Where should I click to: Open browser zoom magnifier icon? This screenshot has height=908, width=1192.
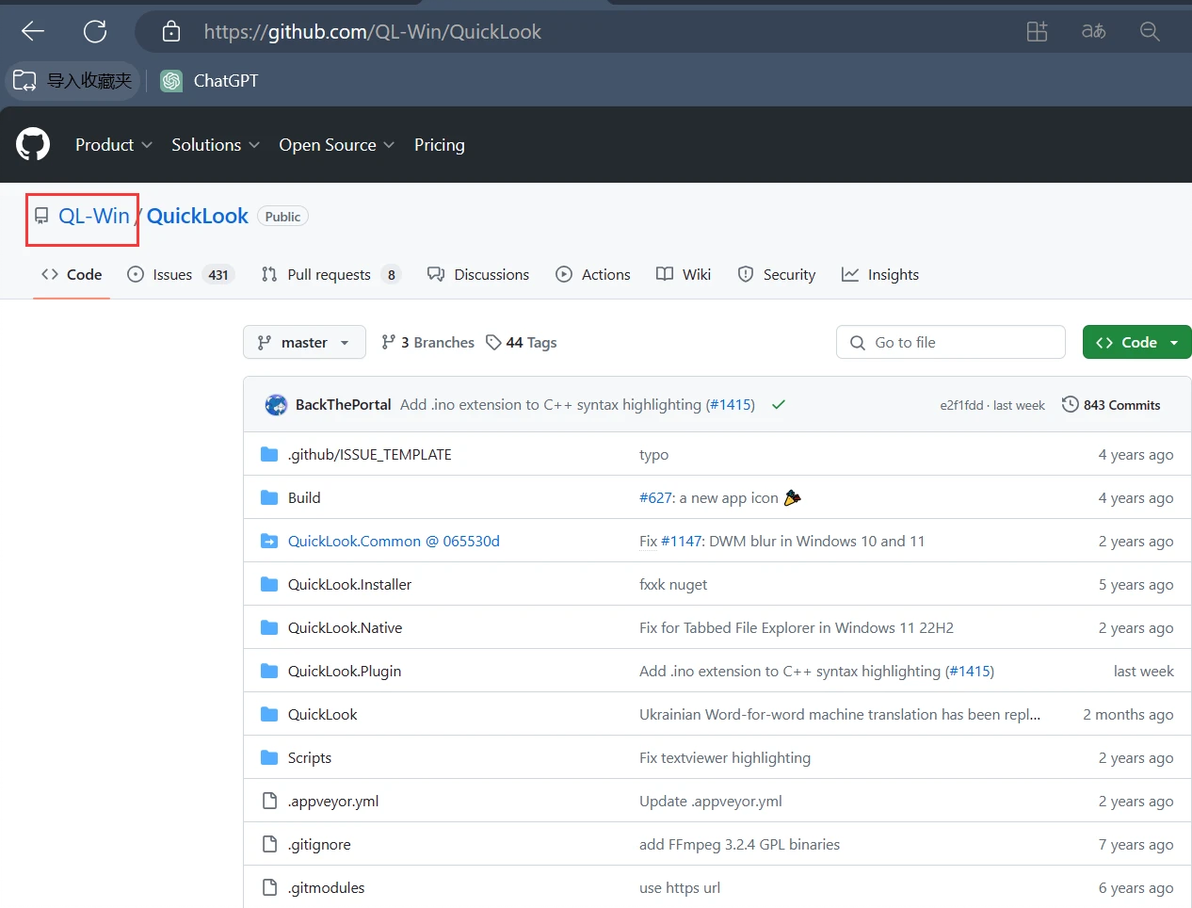pos(1150,31)
